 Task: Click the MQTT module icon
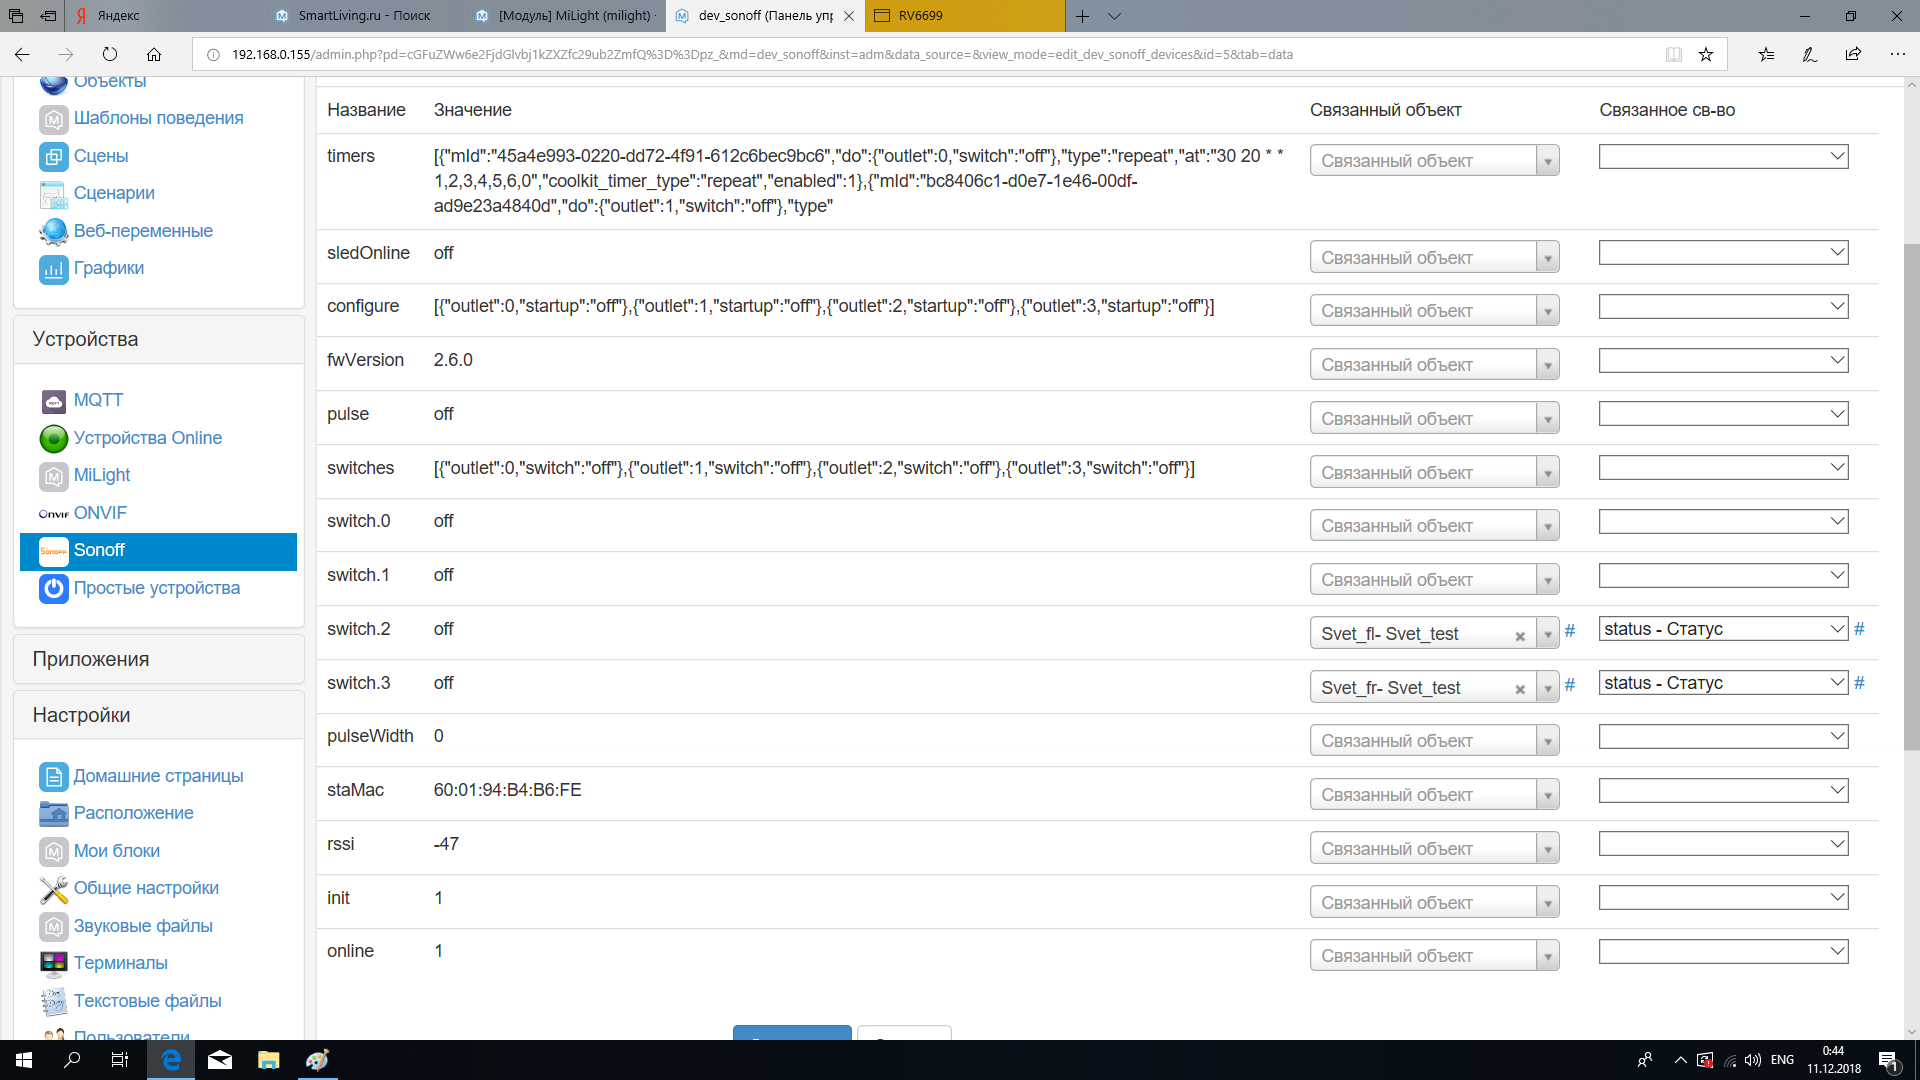point(53,401)
